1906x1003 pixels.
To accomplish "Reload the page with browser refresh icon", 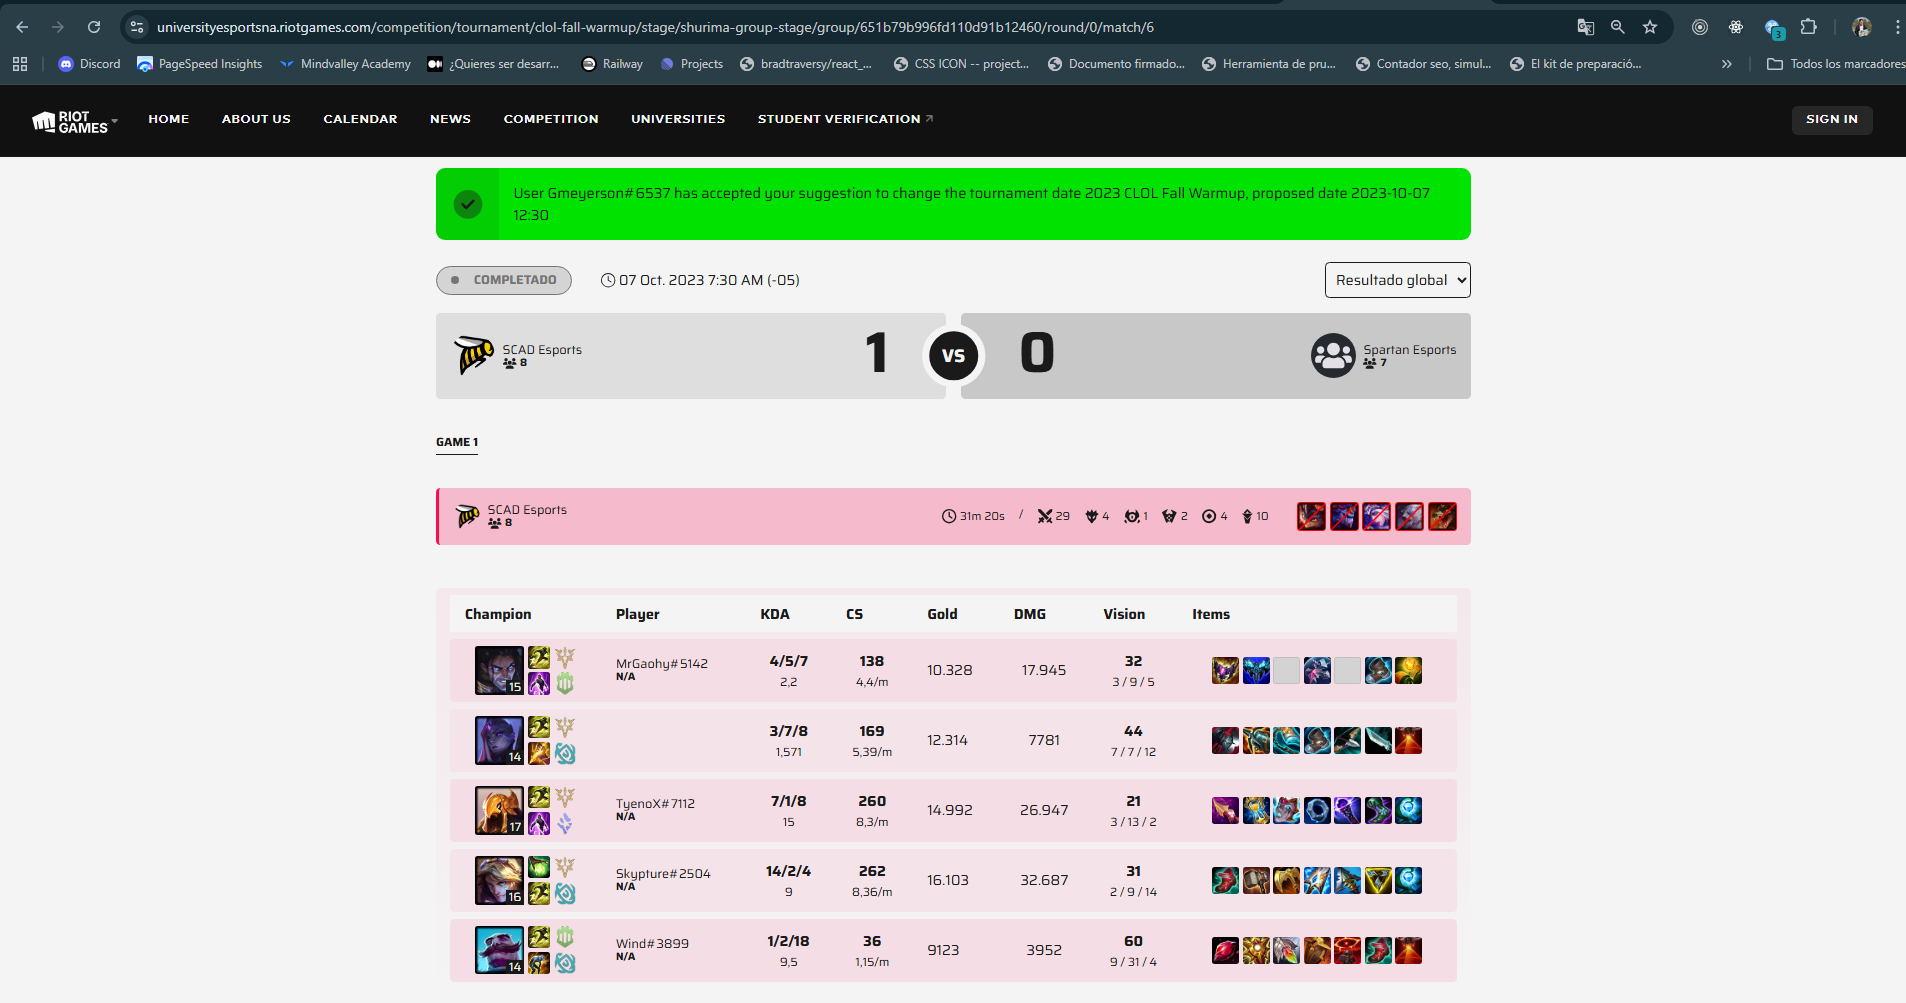I will tap(94, 27).
